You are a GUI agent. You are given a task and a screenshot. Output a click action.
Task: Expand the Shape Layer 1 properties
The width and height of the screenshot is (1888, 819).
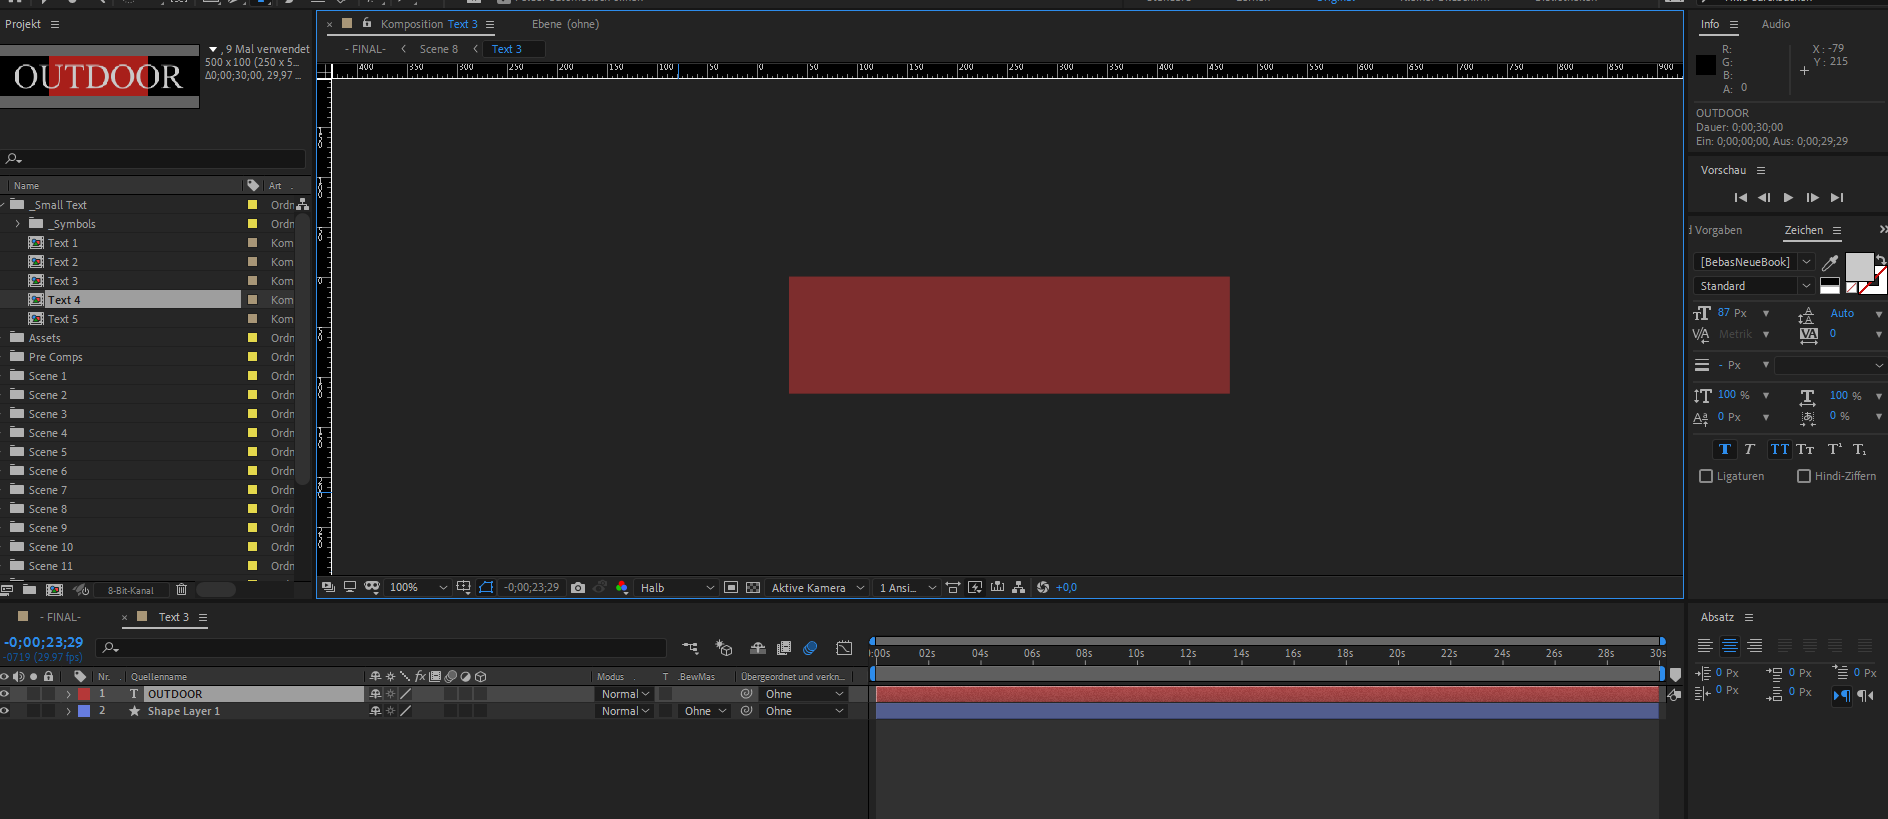68,712
